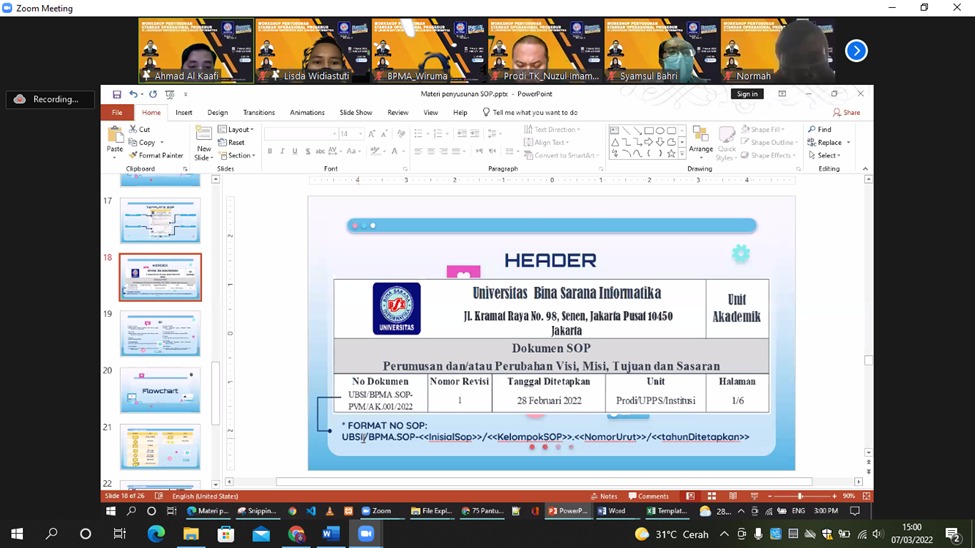Toggle the Comments pane in status bar
975x548 pixels.
(x=649, y=496)
